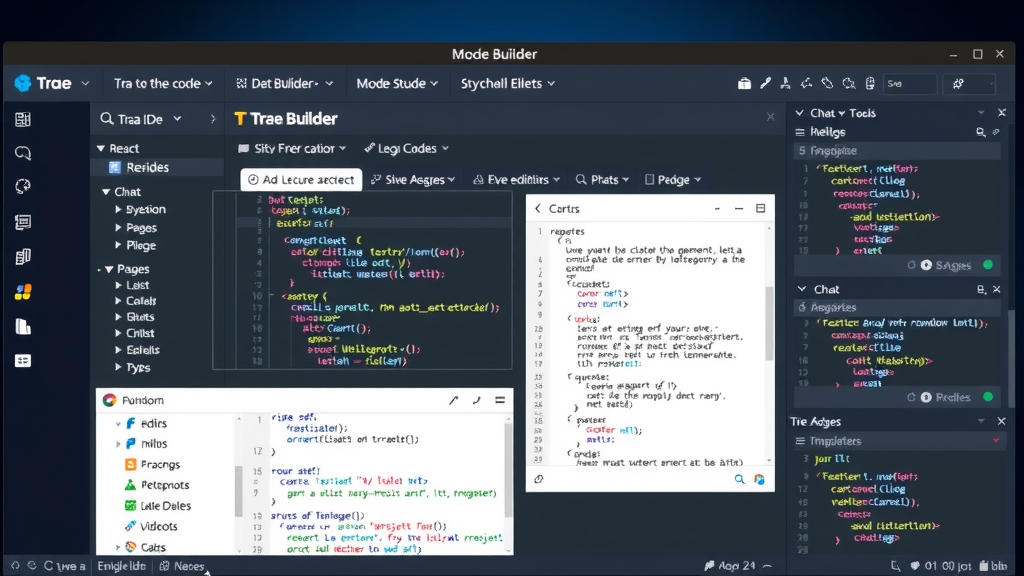Open the chat bubble icon in left sidebar

[x=23, y=153]
